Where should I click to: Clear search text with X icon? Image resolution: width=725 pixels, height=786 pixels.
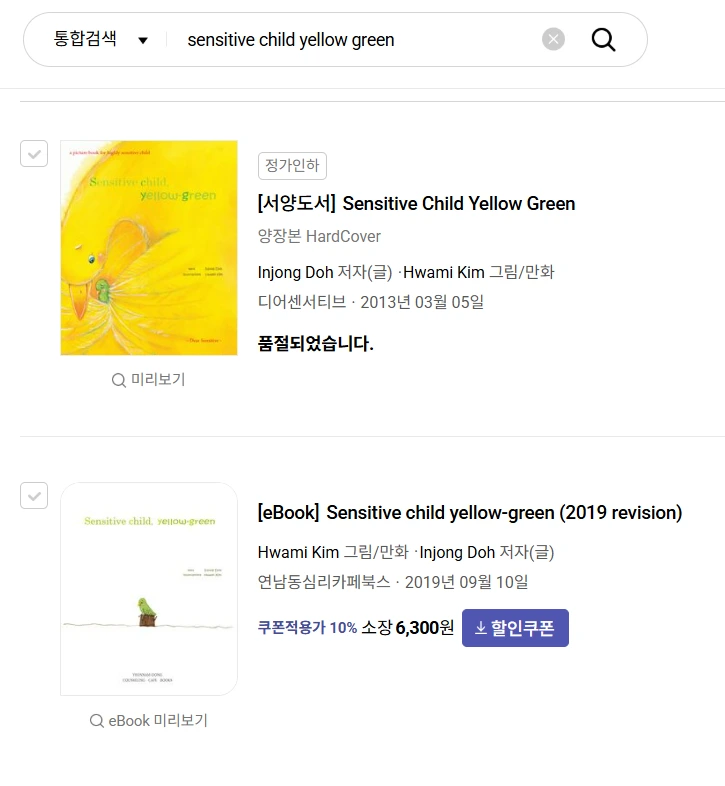(553, 39)
